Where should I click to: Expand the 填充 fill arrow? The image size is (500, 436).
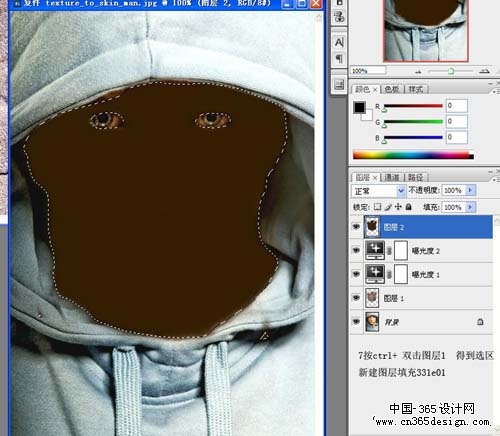coord(470,207)
